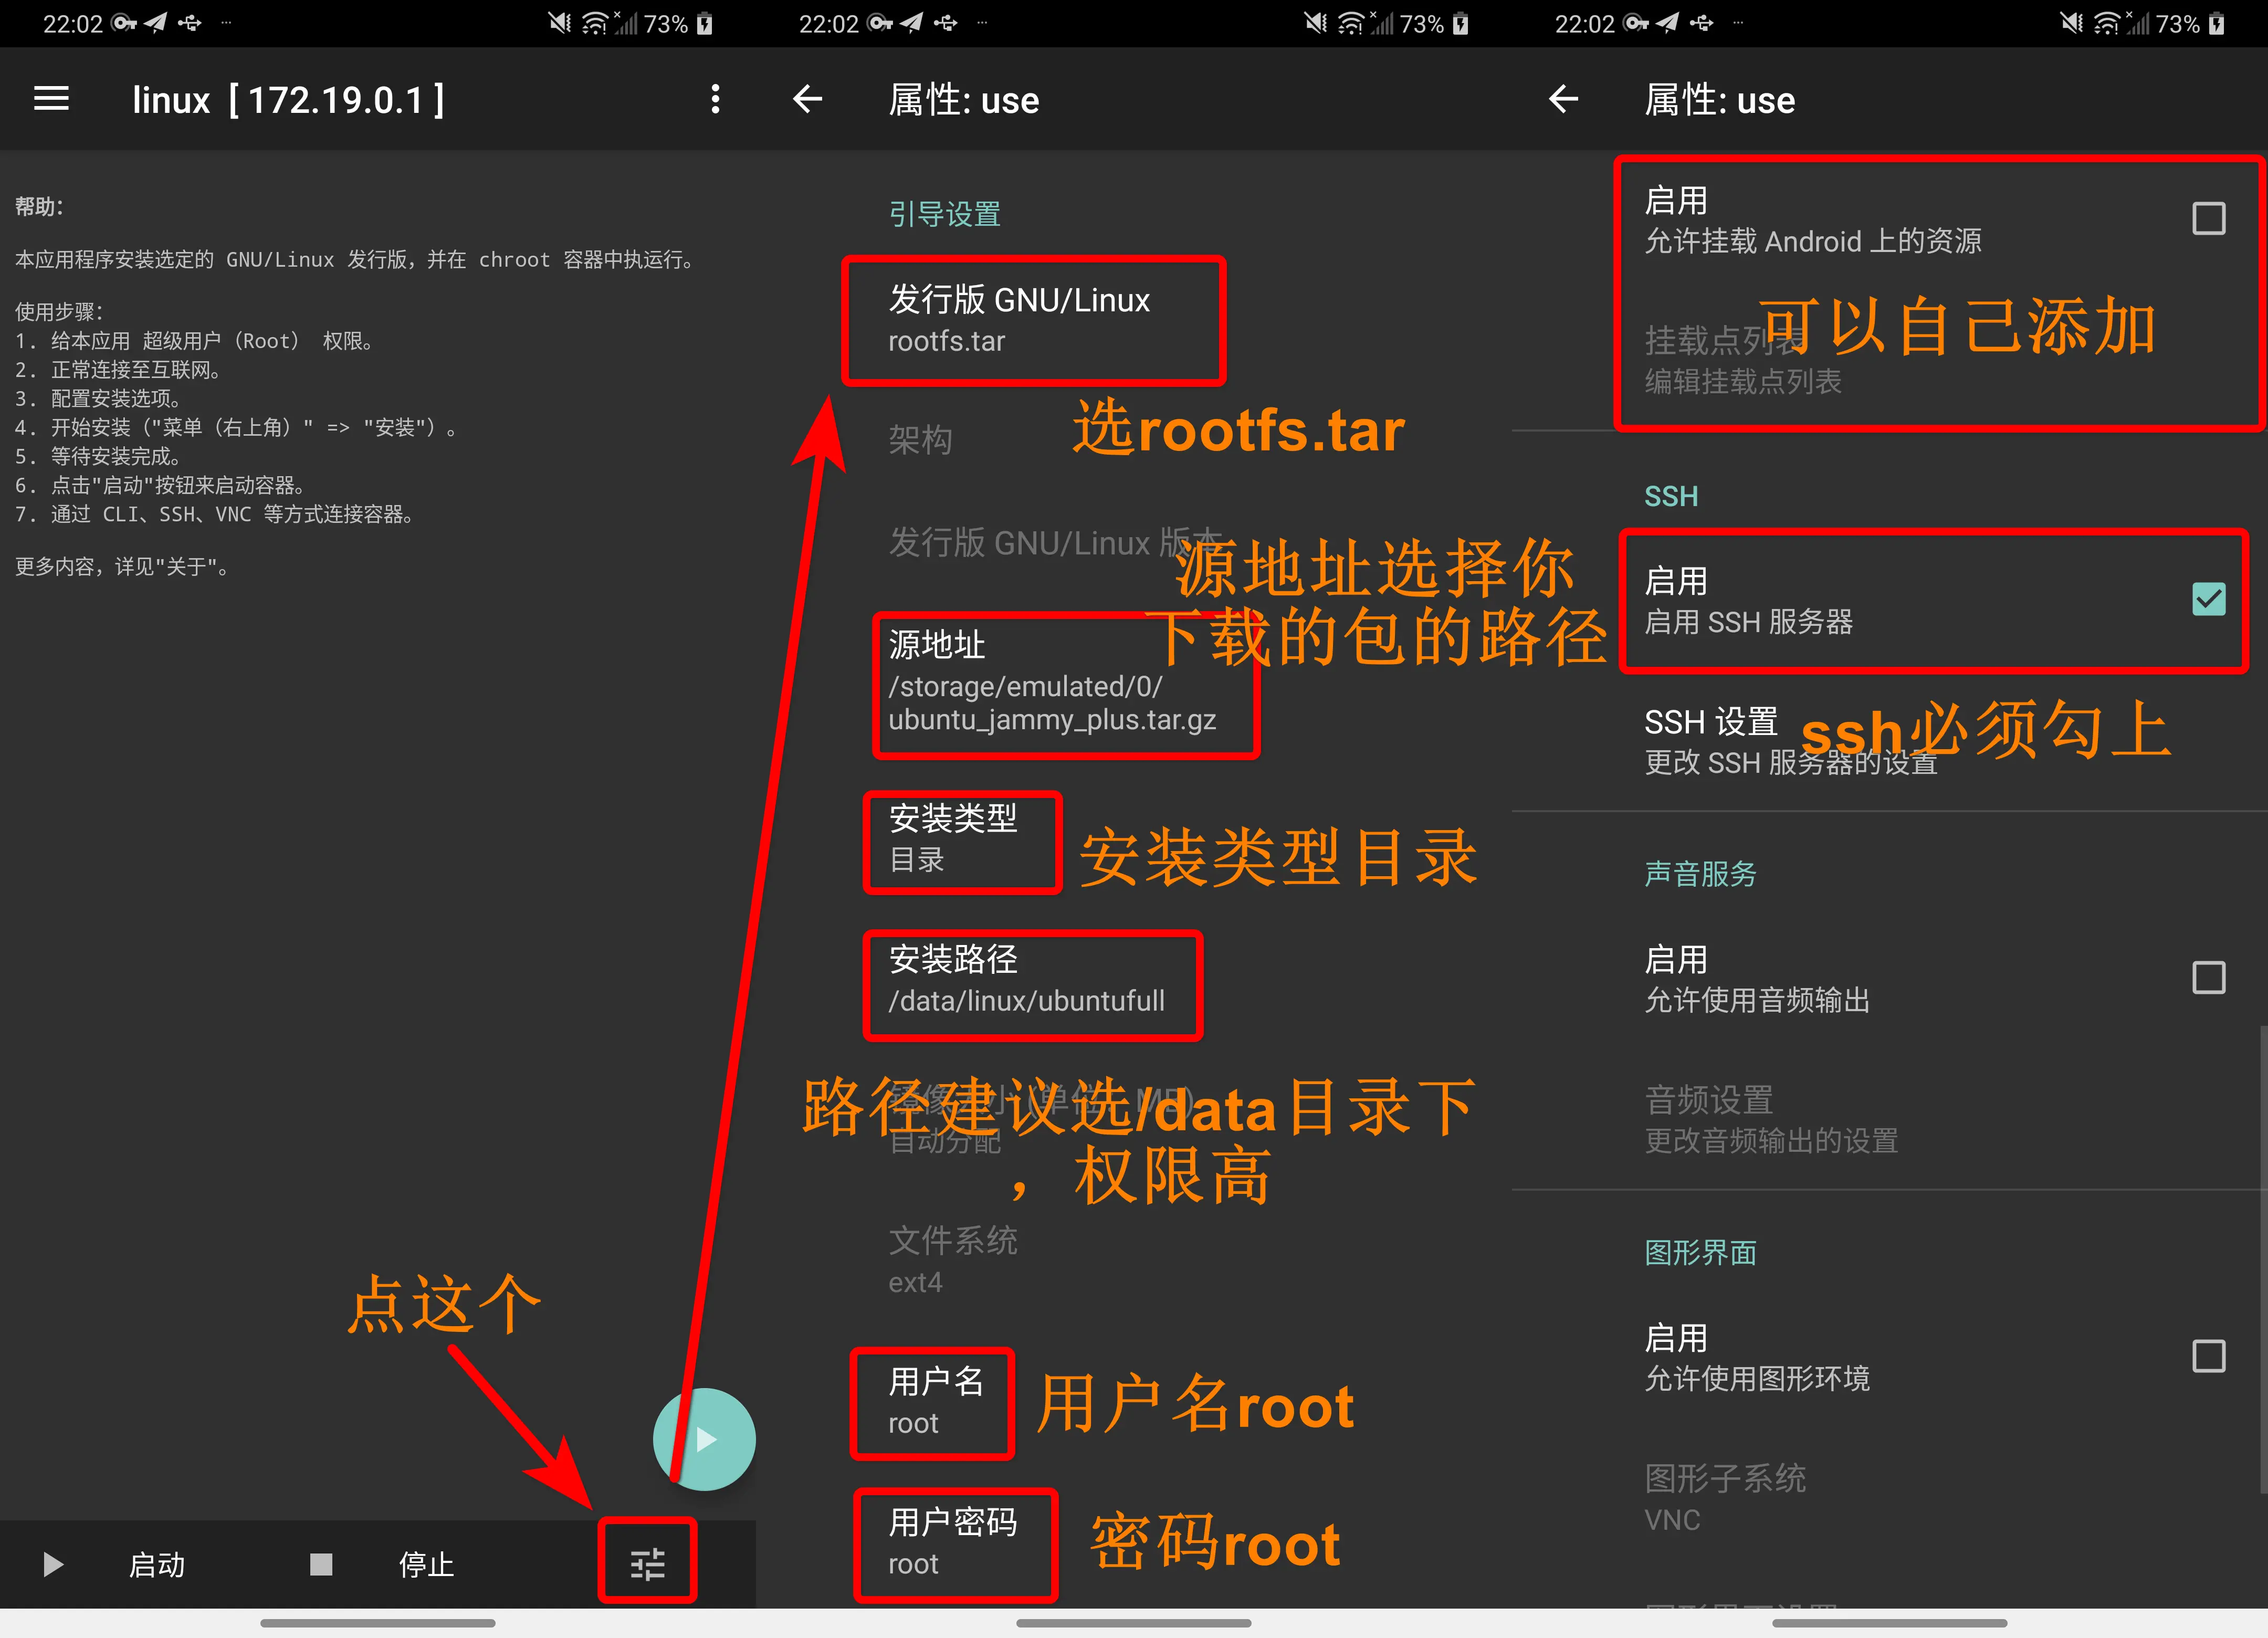Tap the VPN key icon in right status bar
Viewport: 2268px width, 1638px height.
(1636, 23)
